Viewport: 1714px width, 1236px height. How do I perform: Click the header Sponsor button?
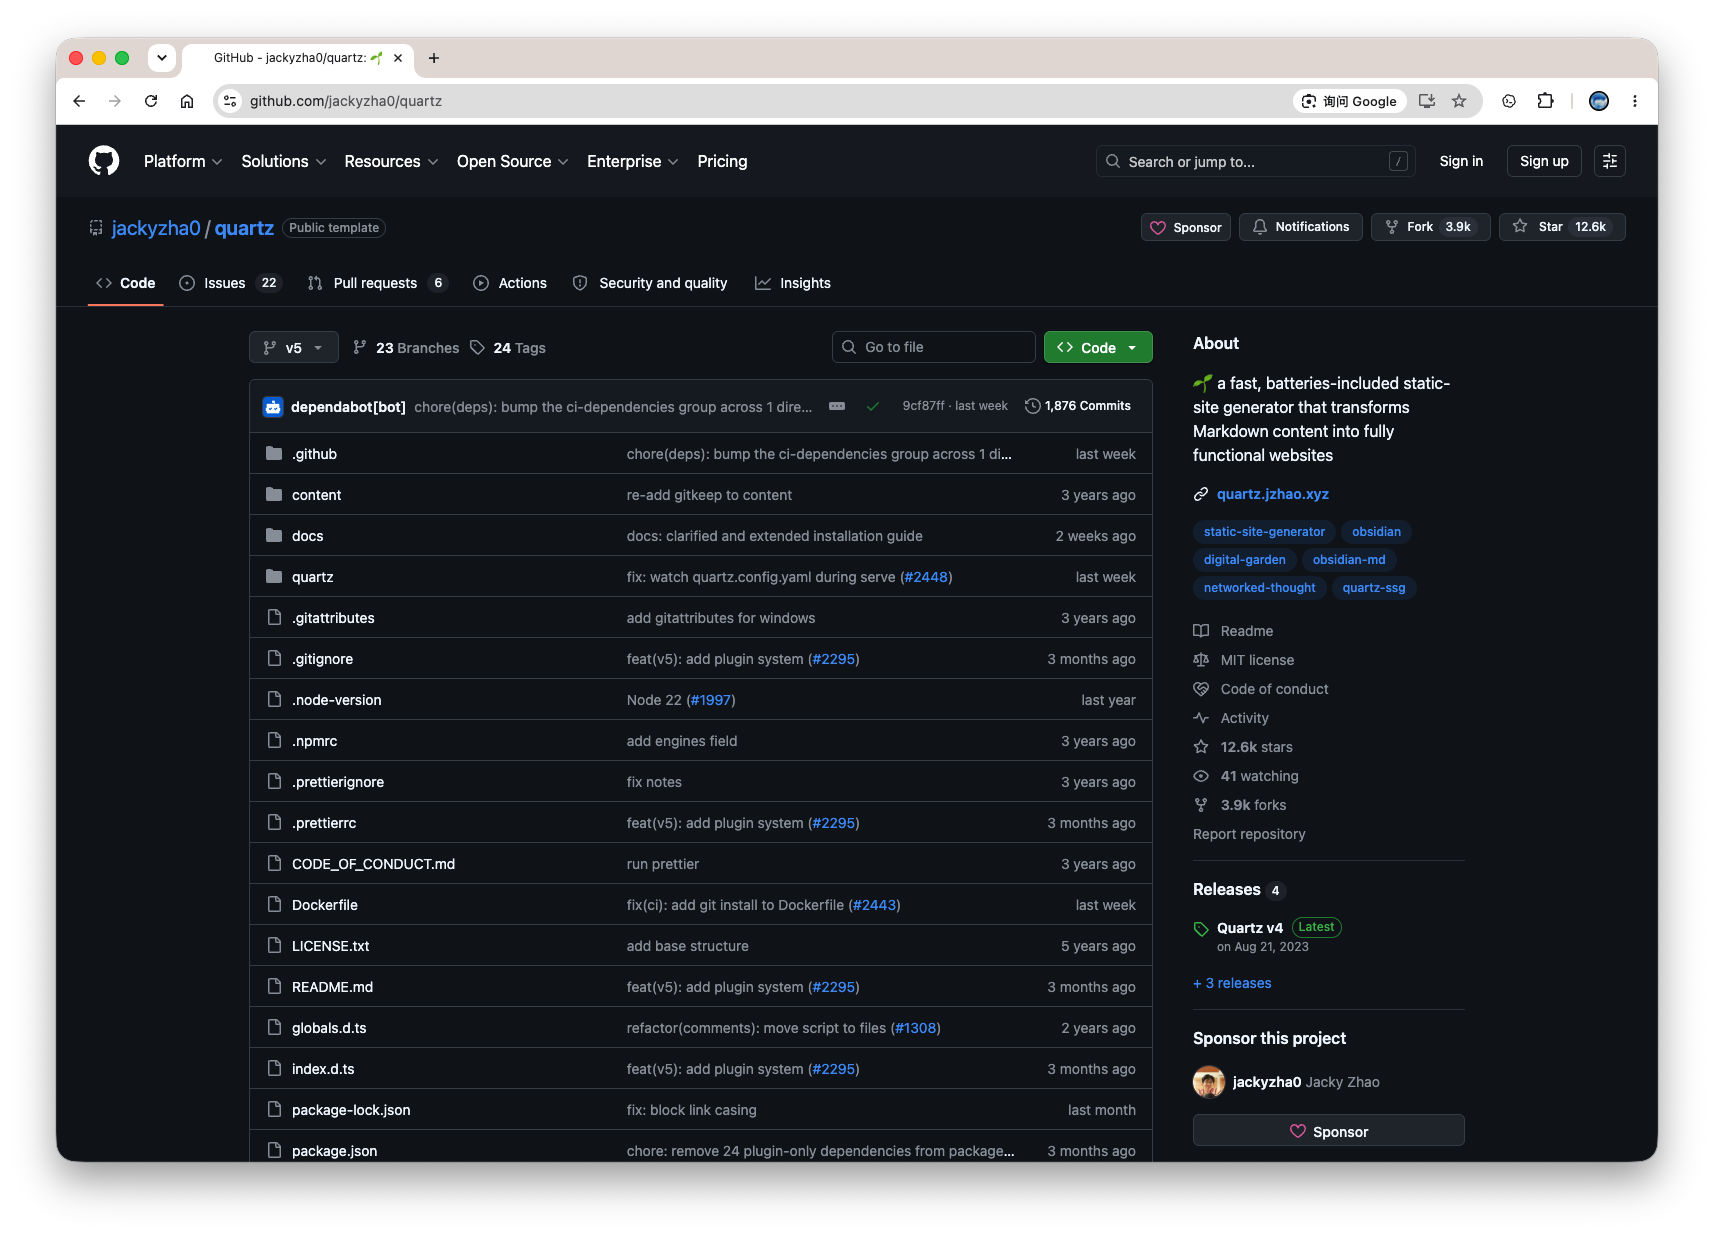coord(1186,227)
